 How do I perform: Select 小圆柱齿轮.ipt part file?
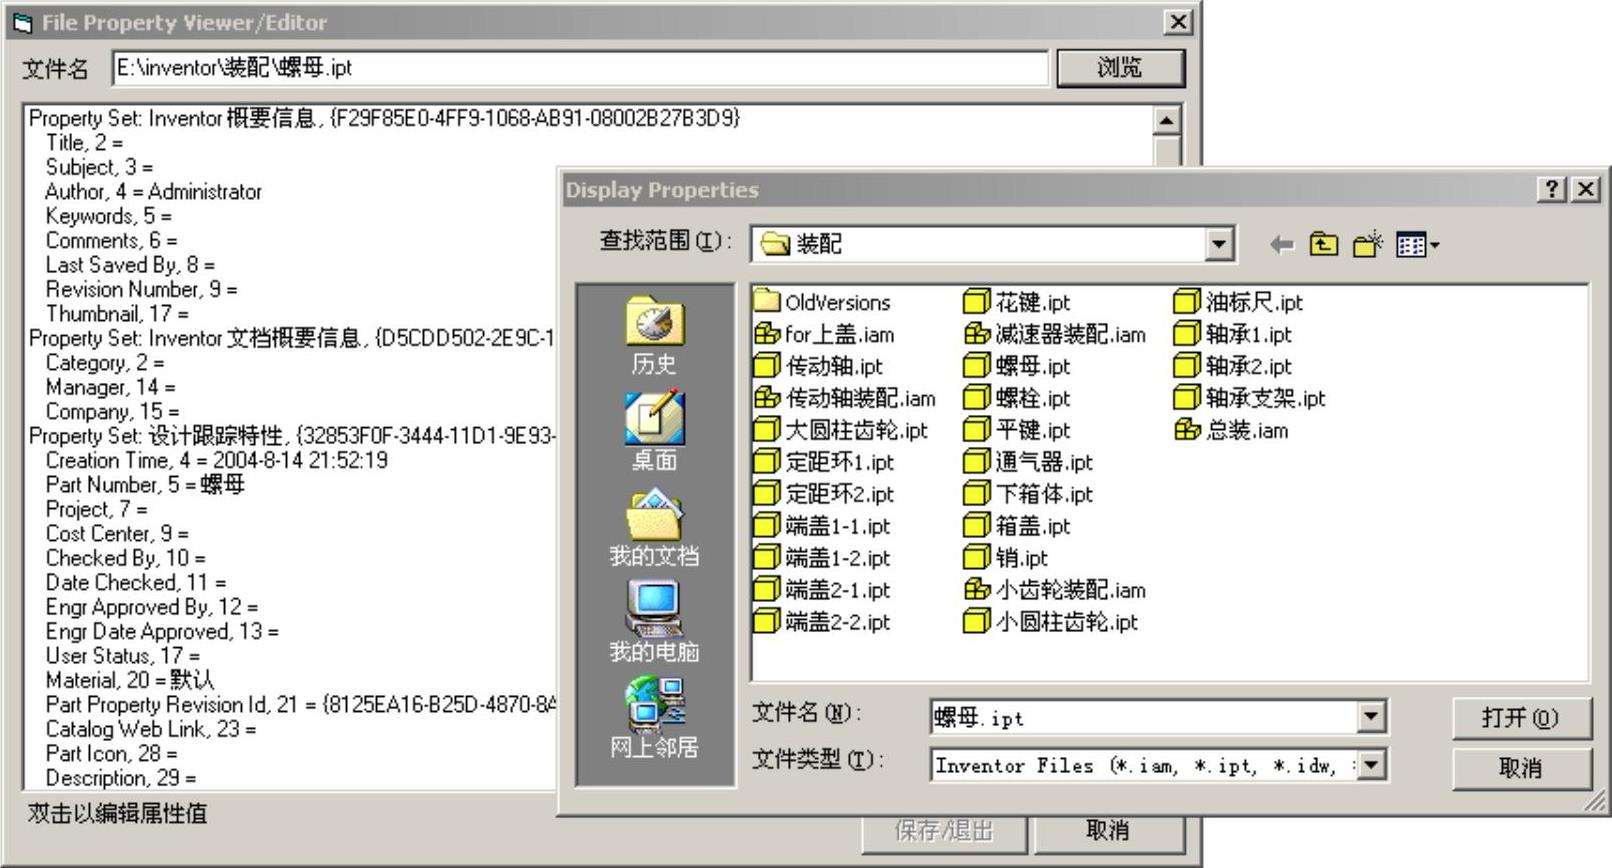(x=1051, y=622)
